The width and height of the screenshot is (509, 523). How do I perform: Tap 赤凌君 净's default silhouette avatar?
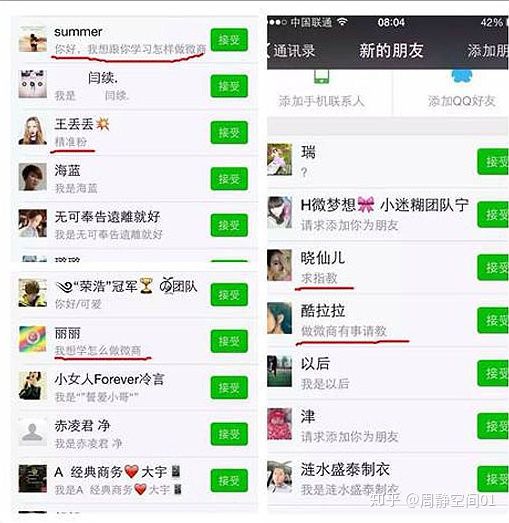(x=32, y=432)
